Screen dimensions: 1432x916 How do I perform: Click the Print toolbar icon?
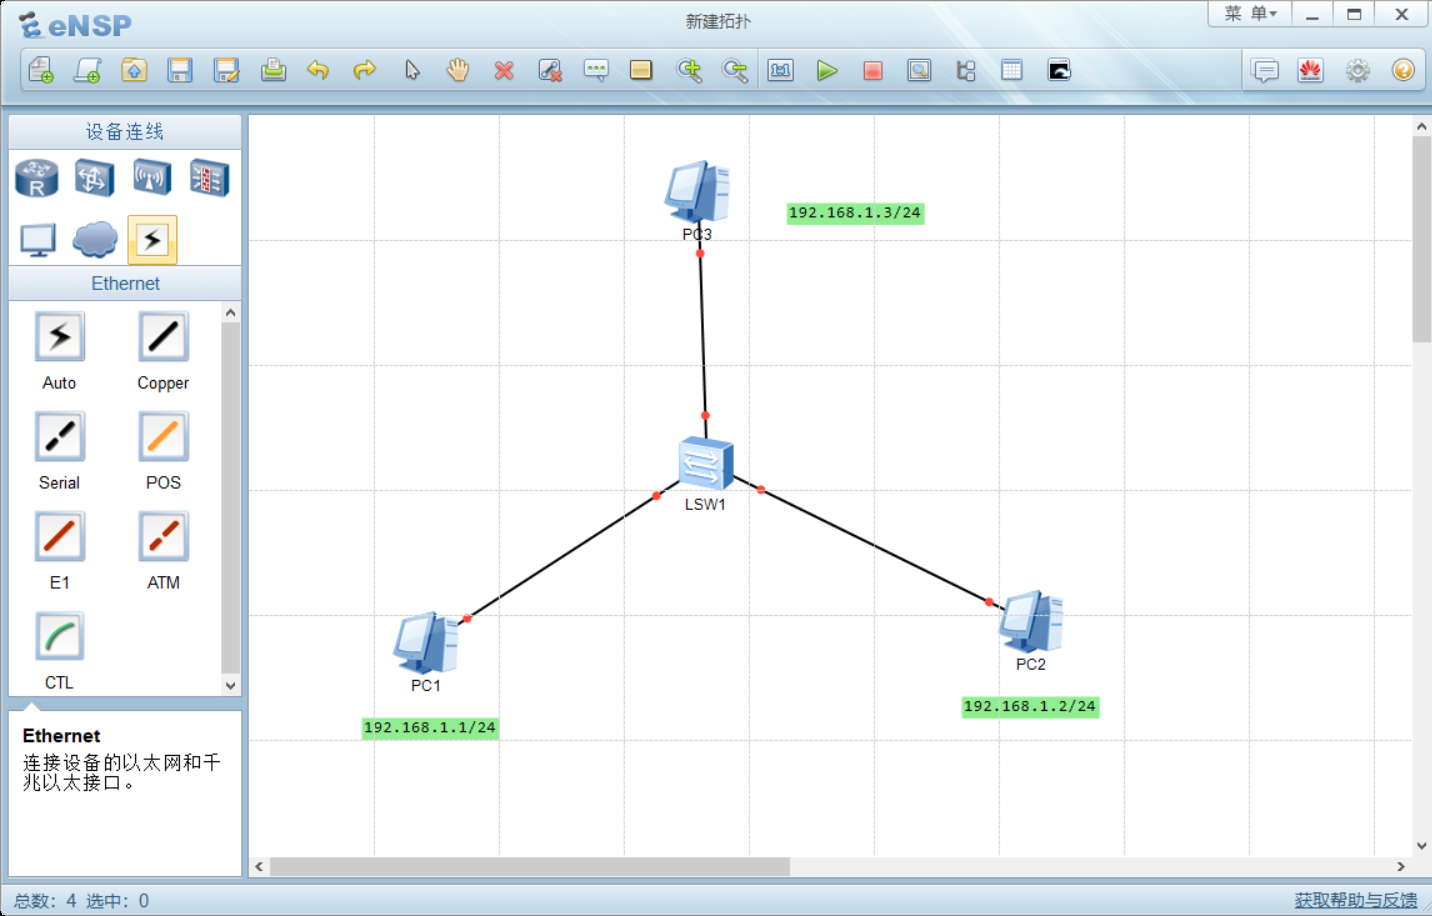pos(273,70)
